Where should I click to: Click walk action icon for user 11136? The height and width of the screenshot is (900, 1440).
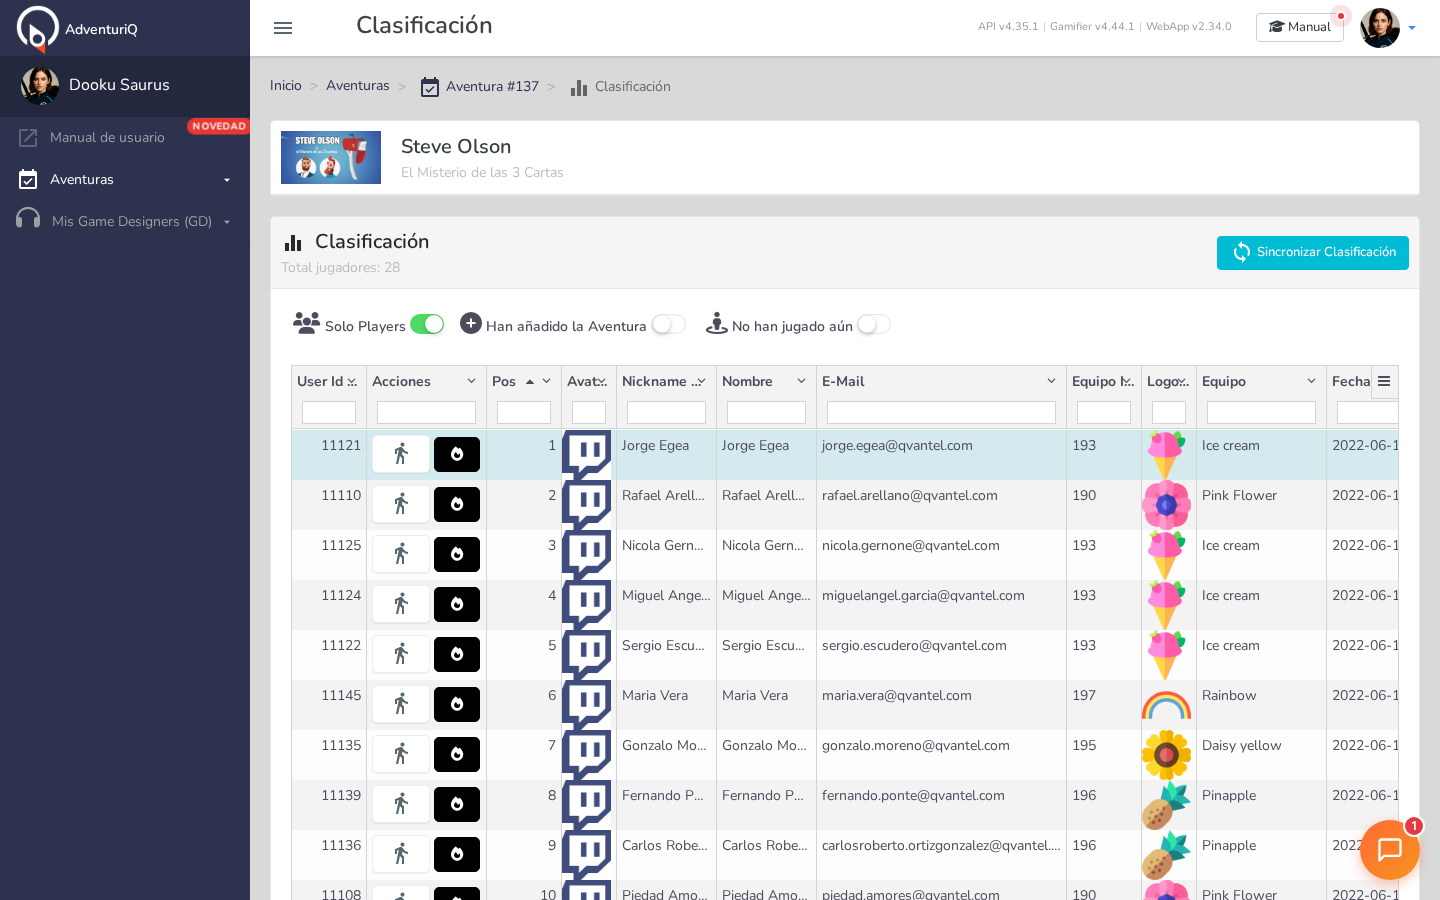click(401, 854)
